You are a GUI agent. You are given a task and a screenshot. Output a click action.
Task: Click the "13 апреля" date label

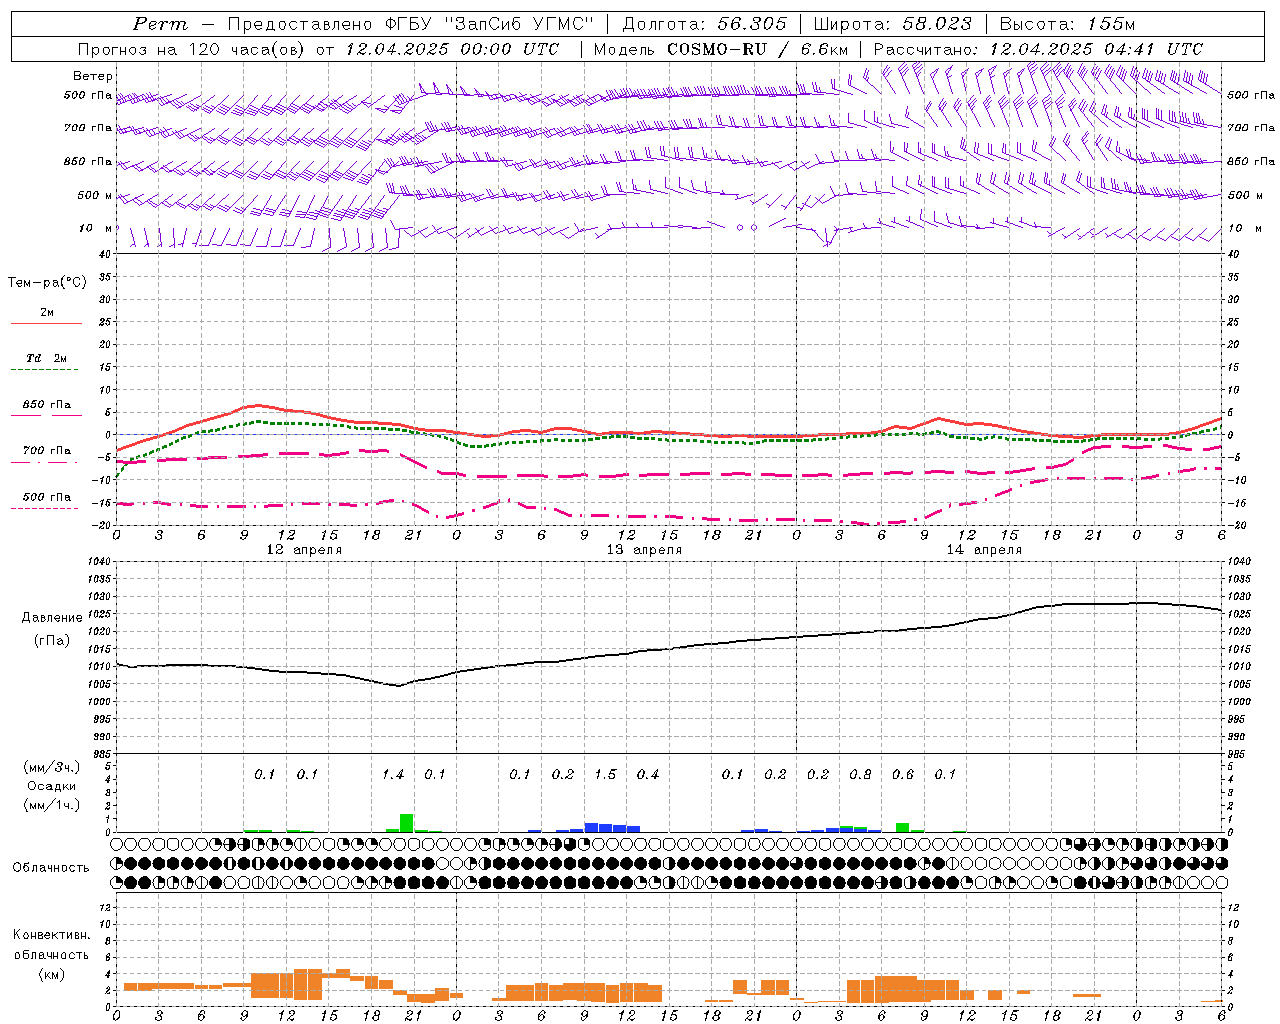pyautogui.click(x=644, y=550)
